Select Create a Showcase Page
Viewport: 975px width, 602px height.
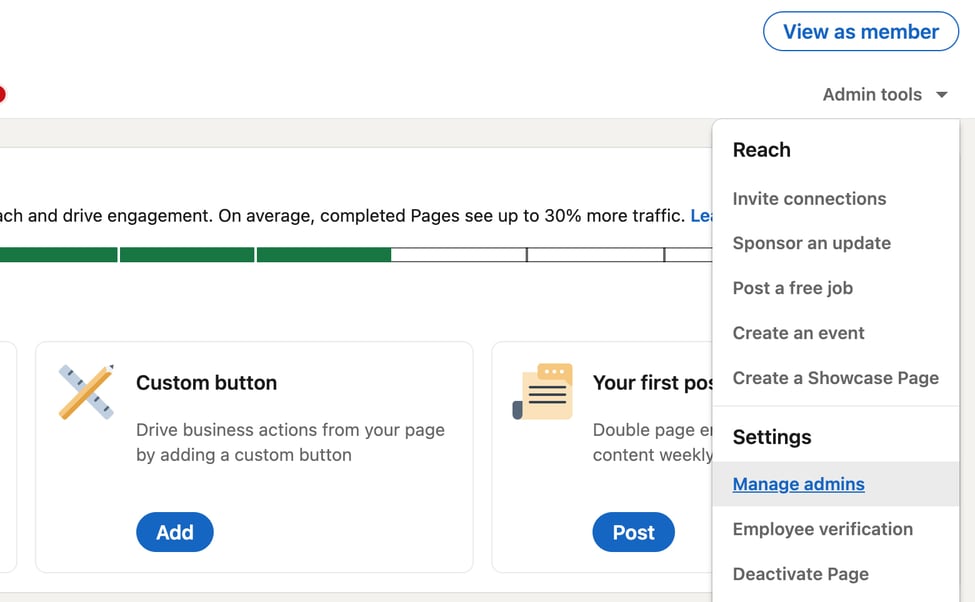[x=836, y=378]
